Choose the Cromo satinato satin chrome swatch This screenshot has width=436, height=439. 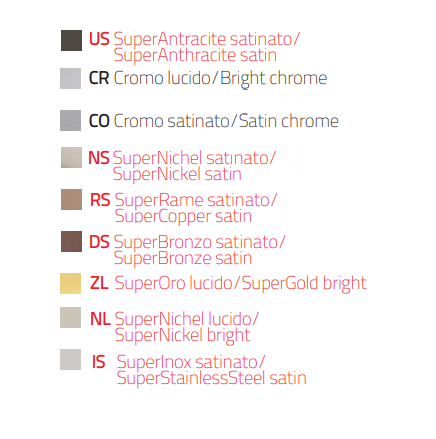(x=70, y=120)
